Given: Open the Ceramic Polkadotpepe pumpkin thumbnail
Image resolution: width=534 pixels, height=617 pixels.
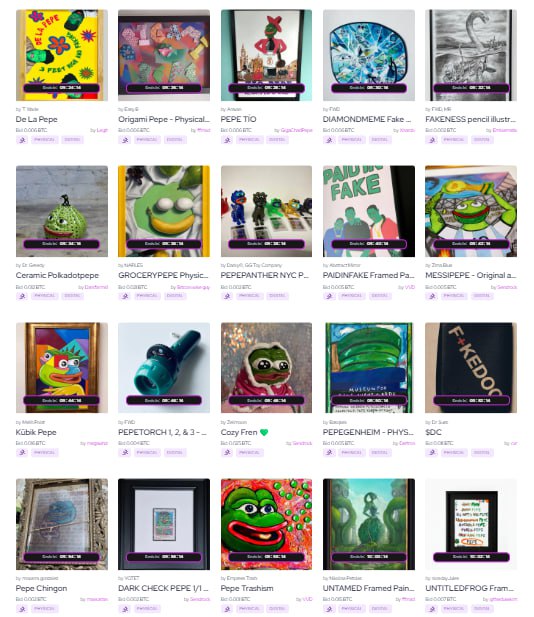Looking at the screenshot, I should 62,211.
